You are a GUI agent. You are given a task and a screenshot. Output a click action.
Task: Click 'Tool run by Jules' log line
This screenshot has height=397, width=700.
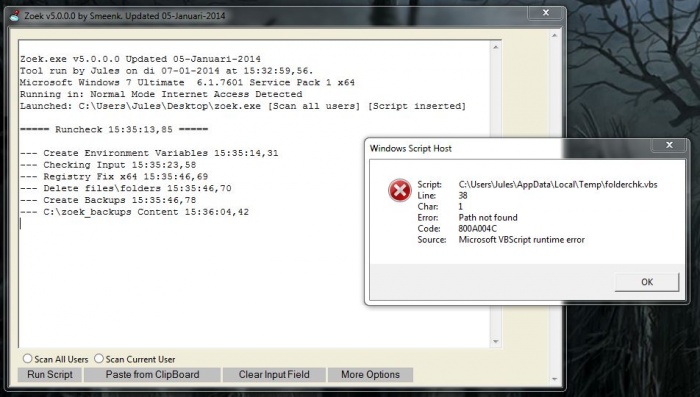click(x=167, y=71)
